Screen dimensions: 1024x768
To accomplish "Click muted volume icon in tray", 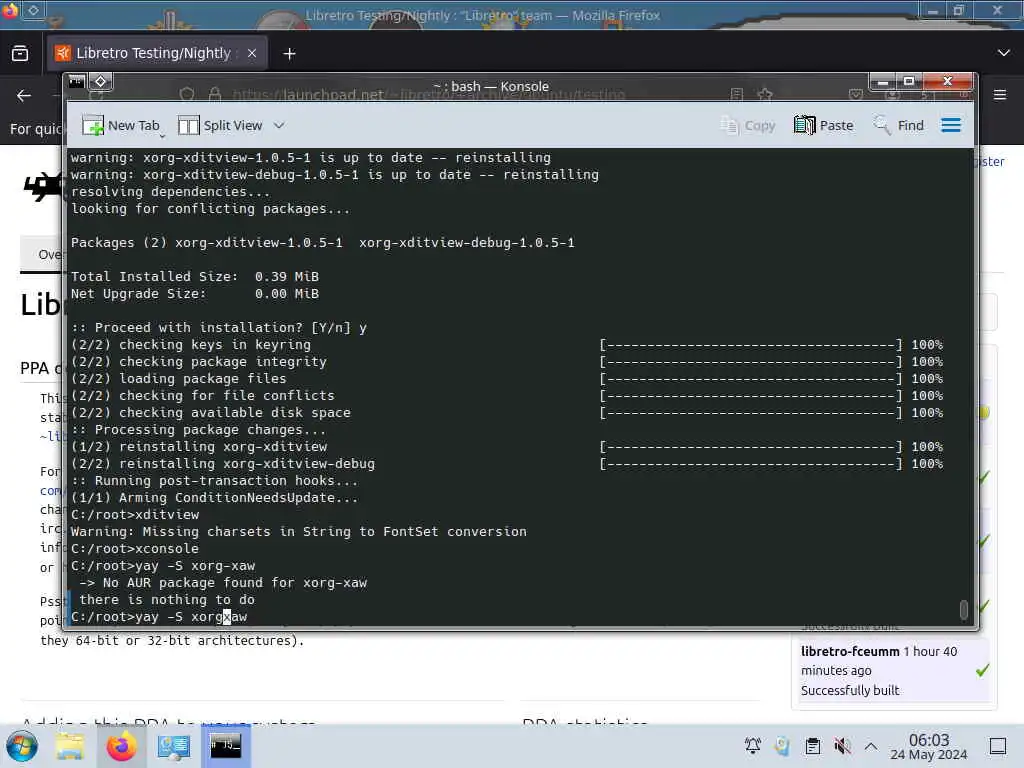I will (x=842, y=746).
